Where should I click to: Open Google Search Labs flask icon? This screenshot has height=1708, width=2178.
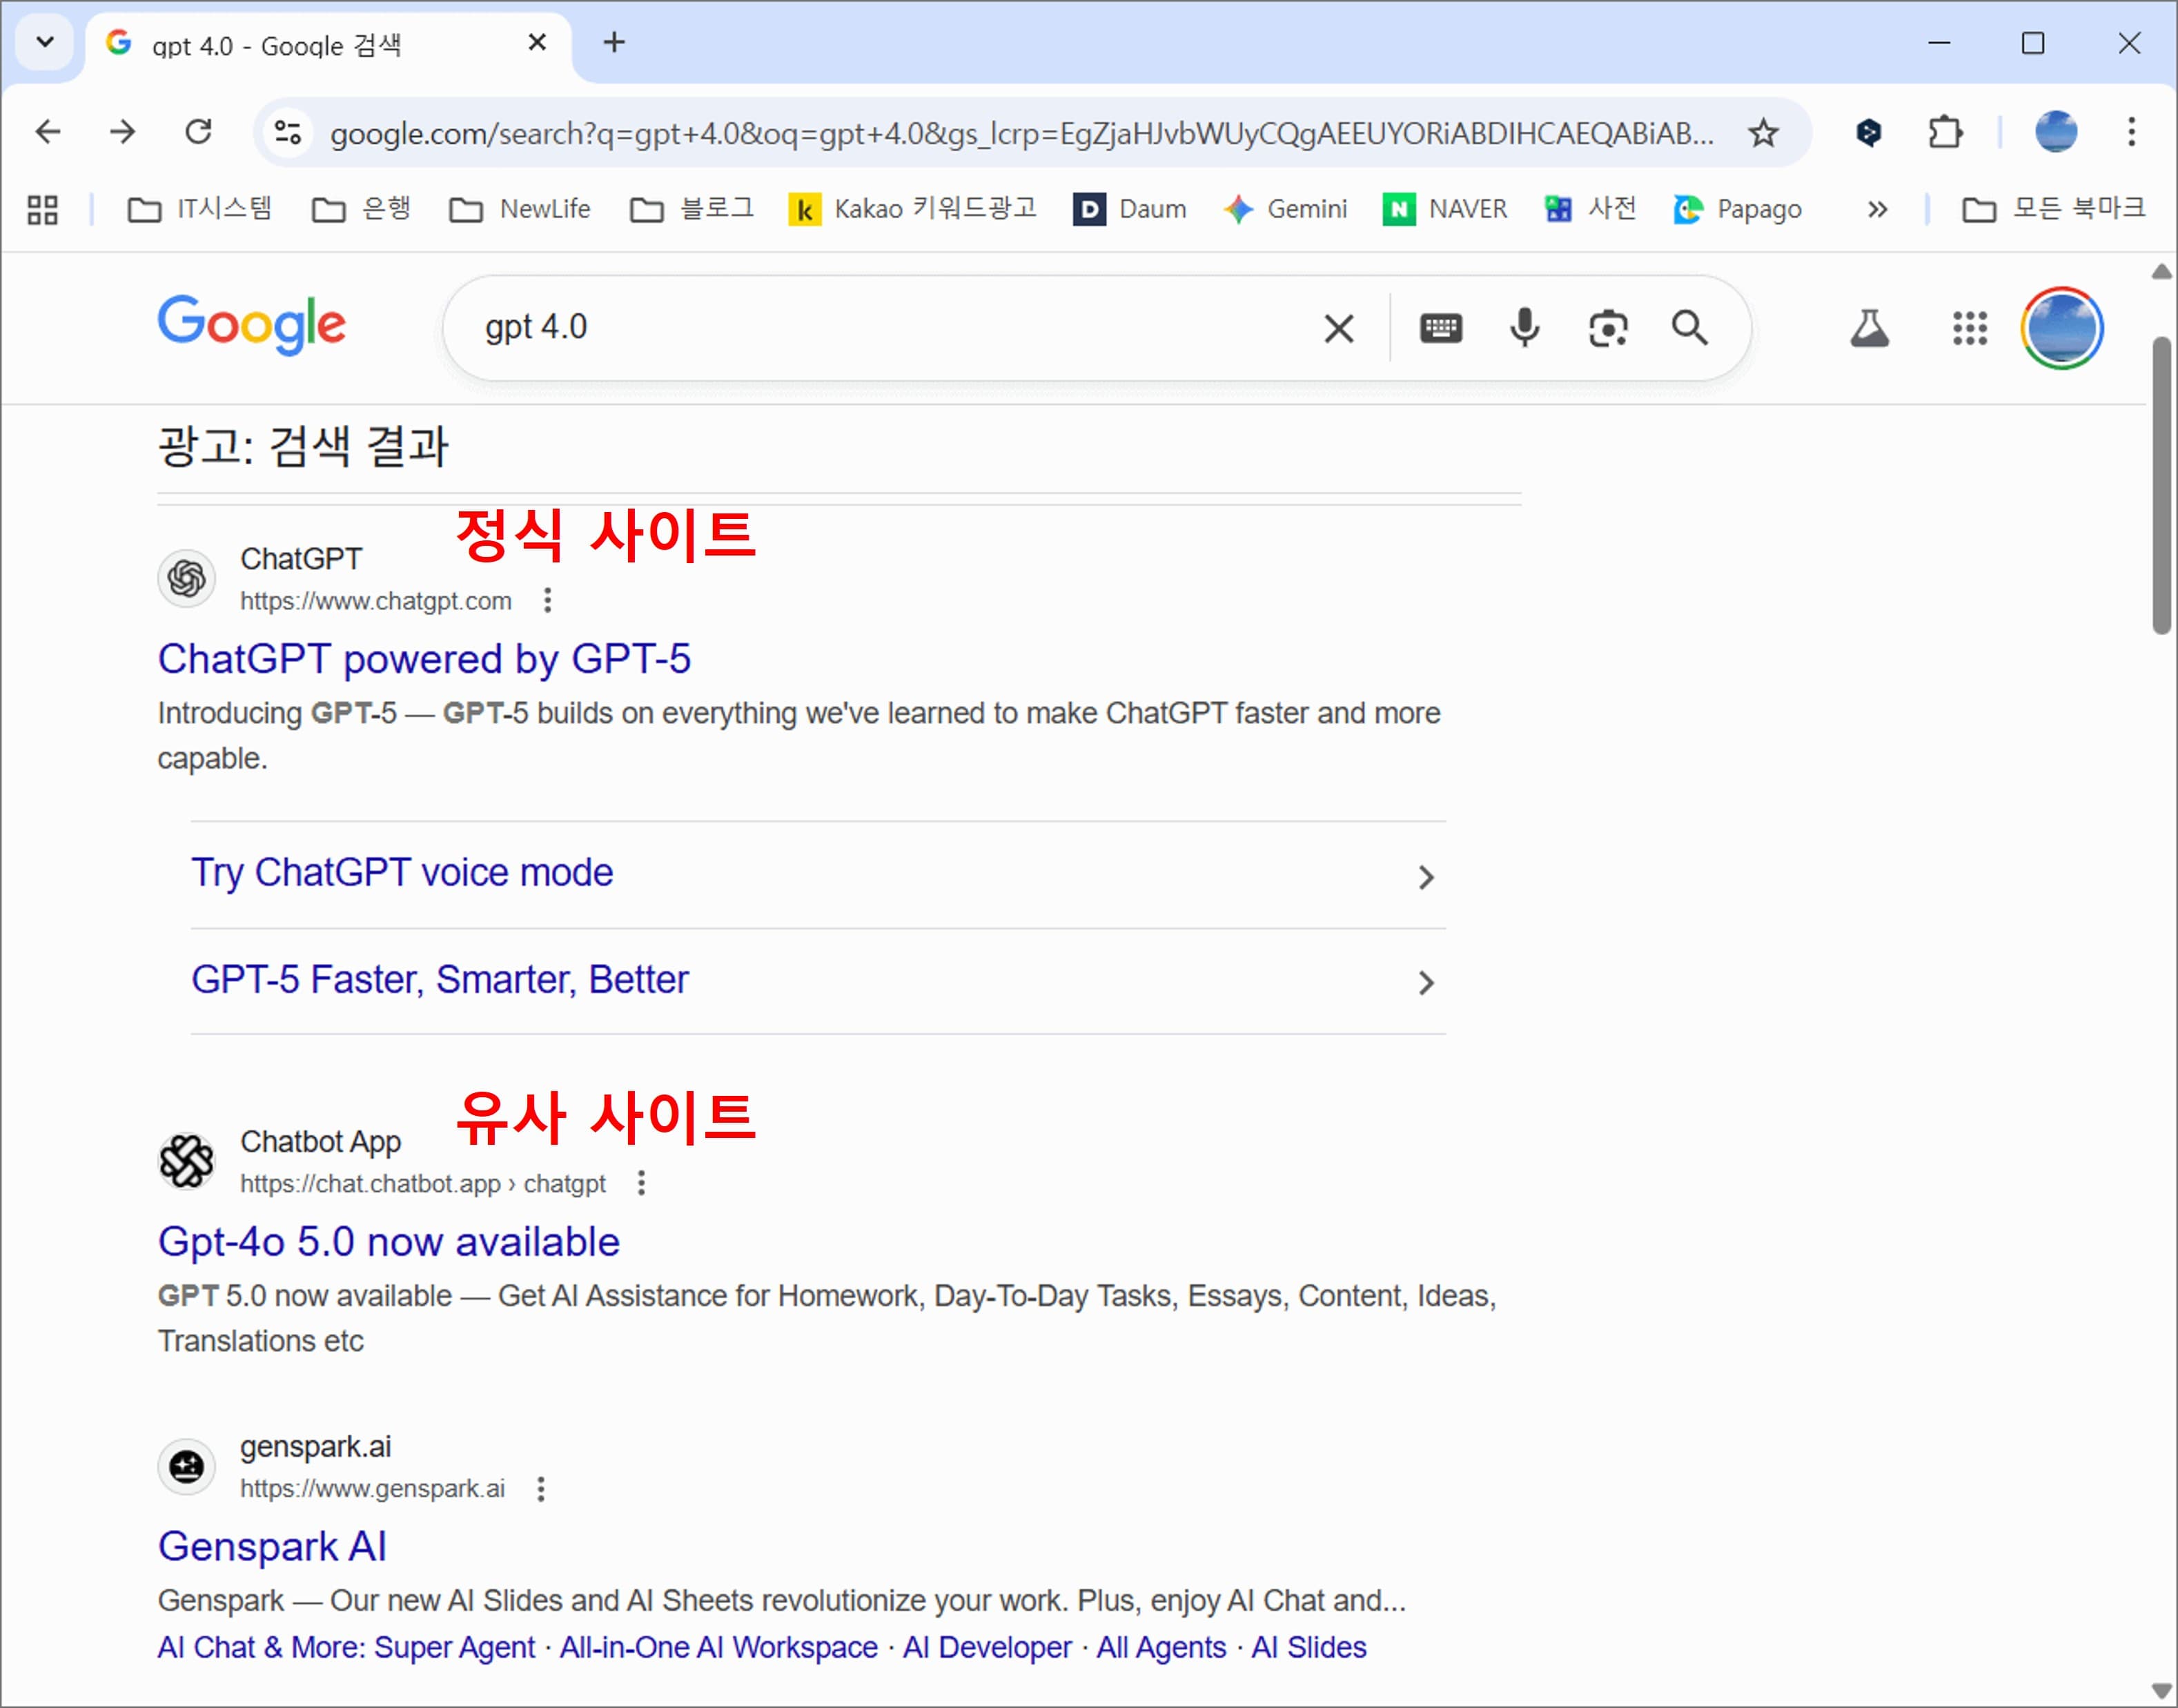coord(1869,327)
